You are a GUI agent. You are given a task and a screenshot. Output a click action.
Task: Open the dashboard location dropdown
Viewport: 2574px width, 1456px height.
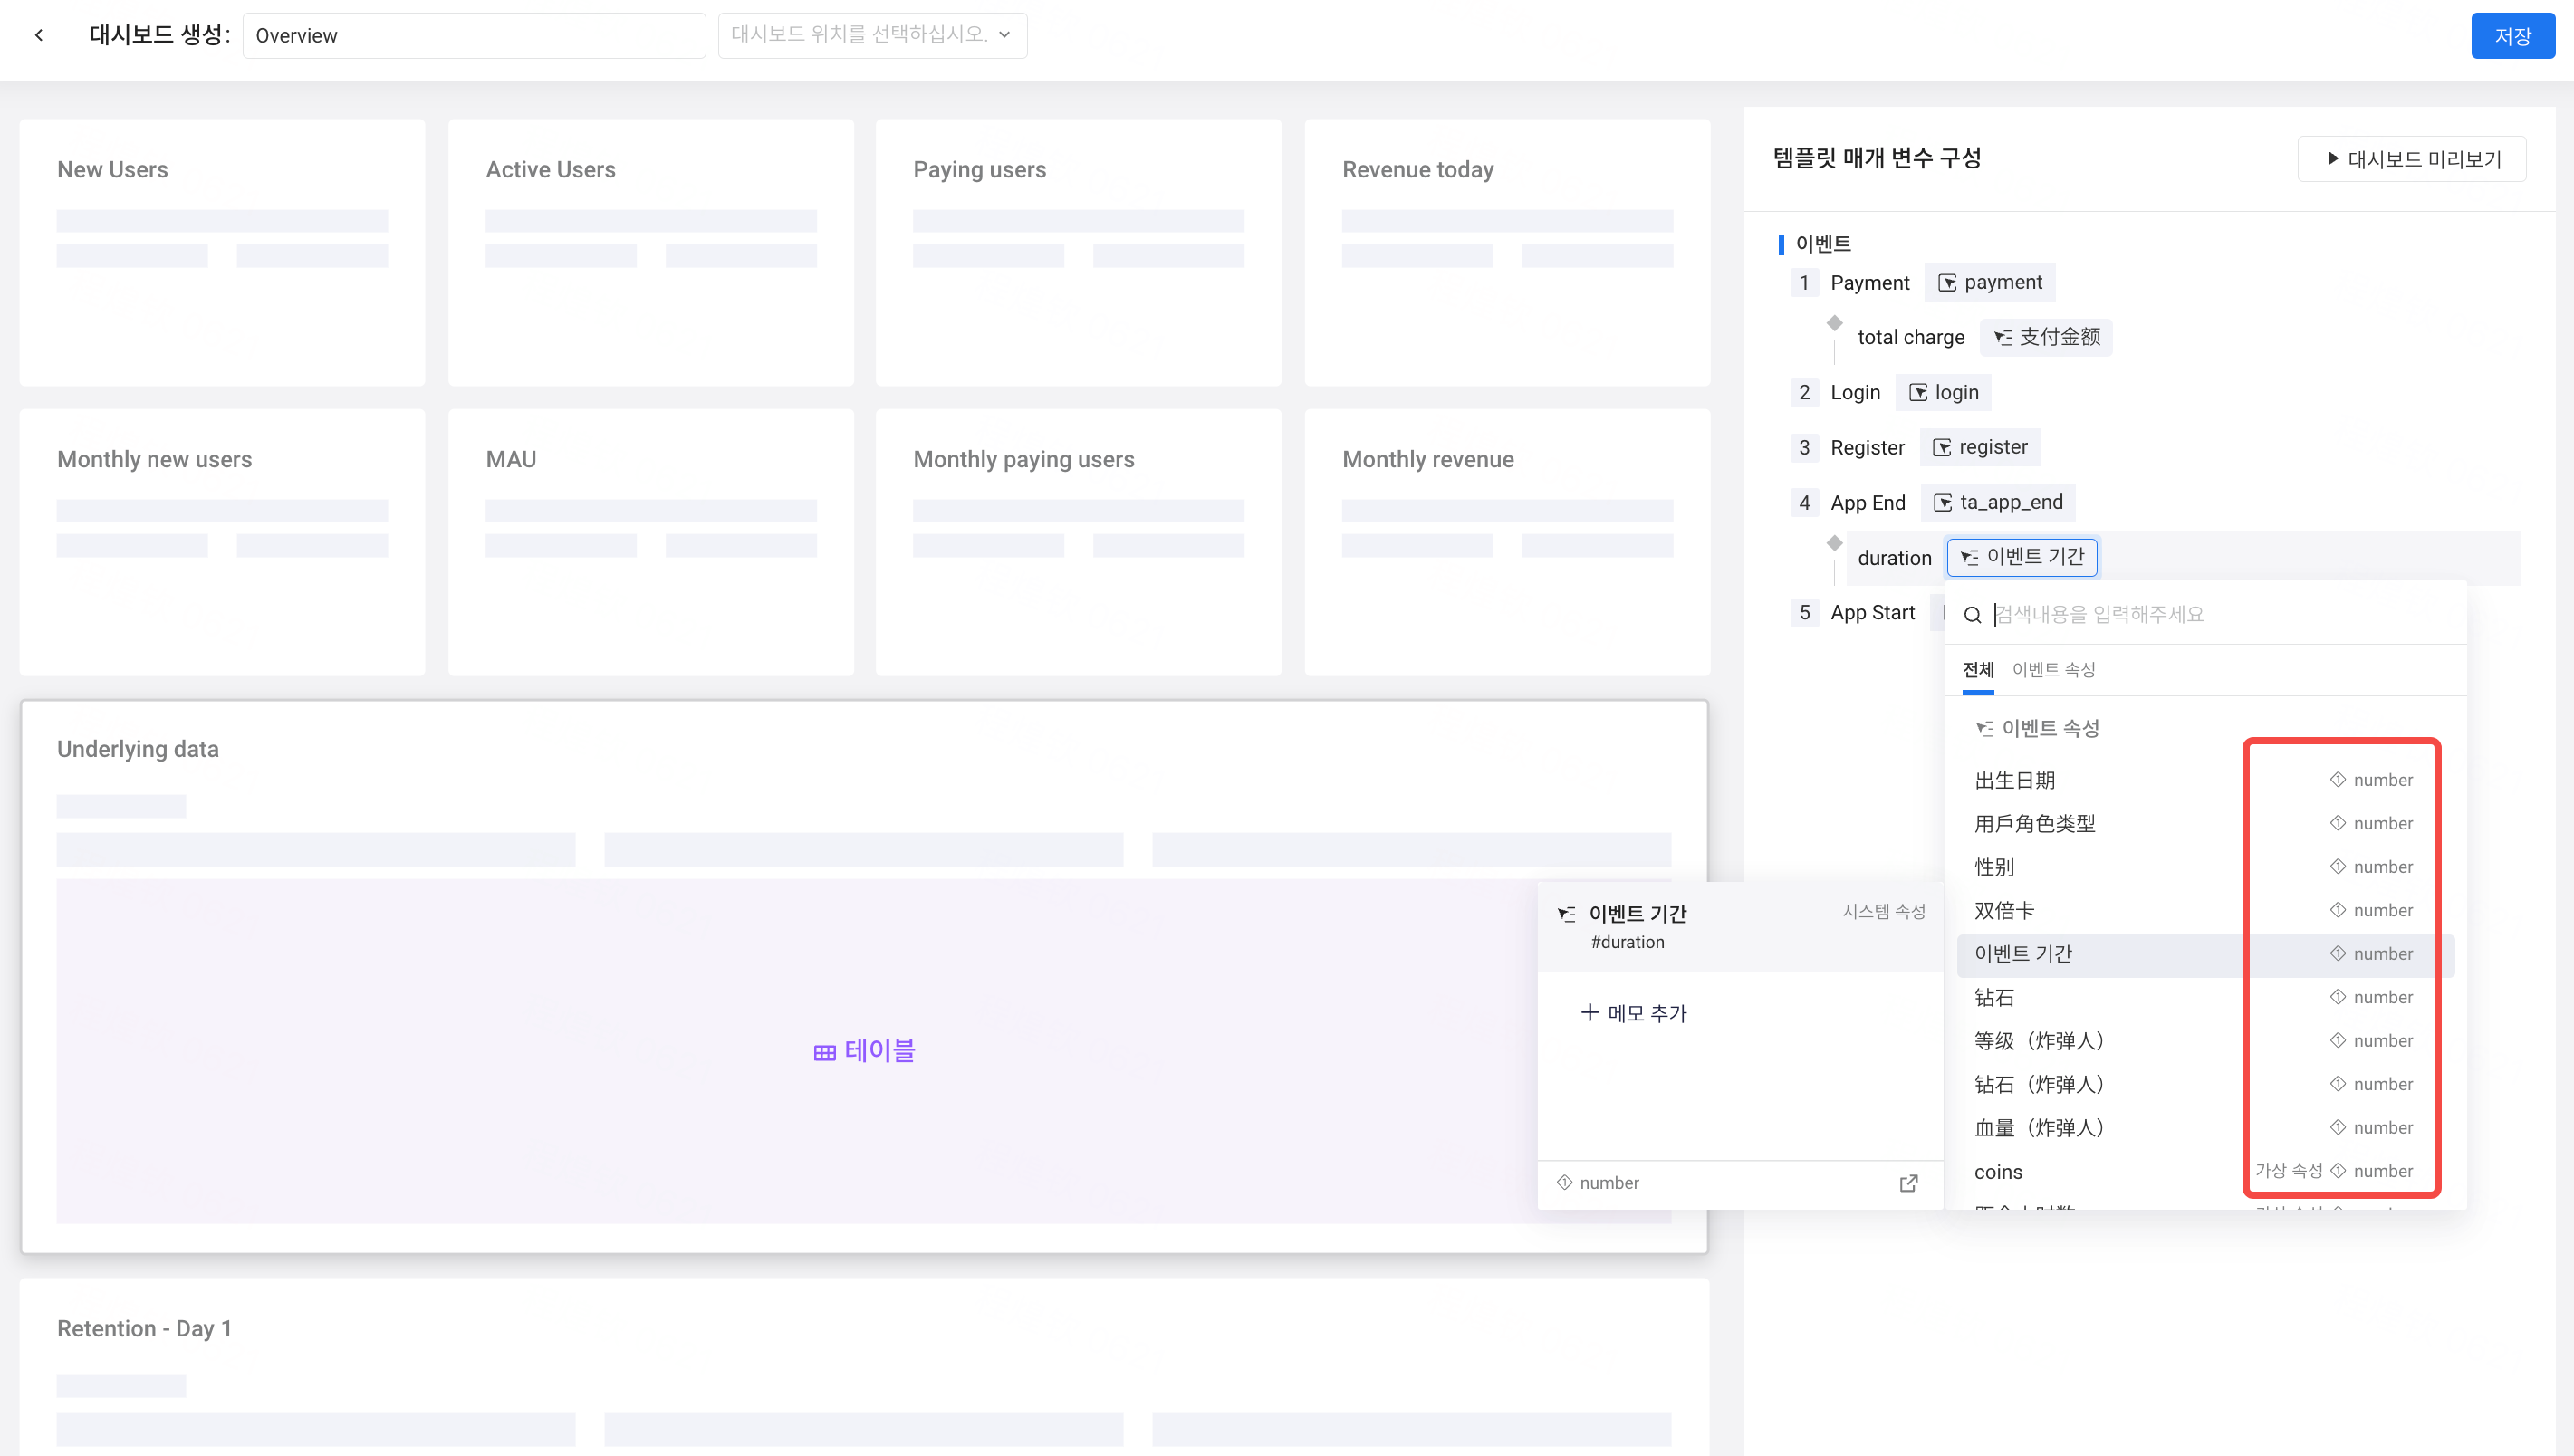[x=872, y=35]
